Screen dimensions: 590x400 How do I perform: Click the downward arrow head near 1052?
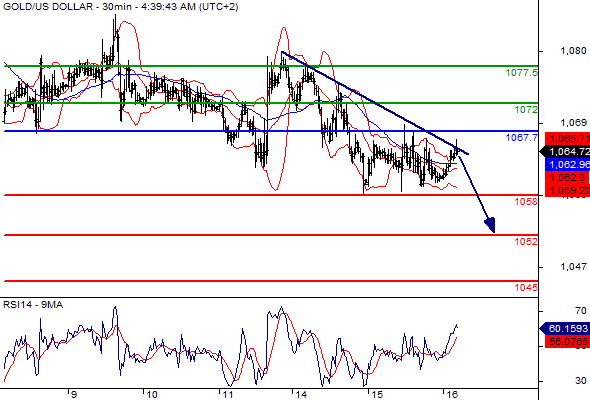click(490, 225)
